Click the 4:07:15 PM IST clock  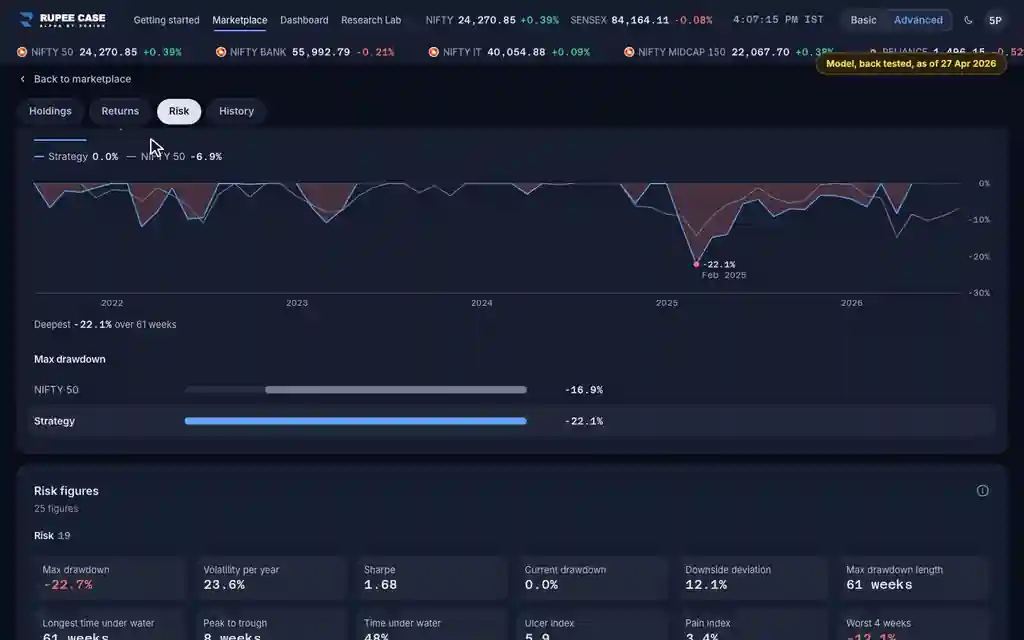point(778,20)
